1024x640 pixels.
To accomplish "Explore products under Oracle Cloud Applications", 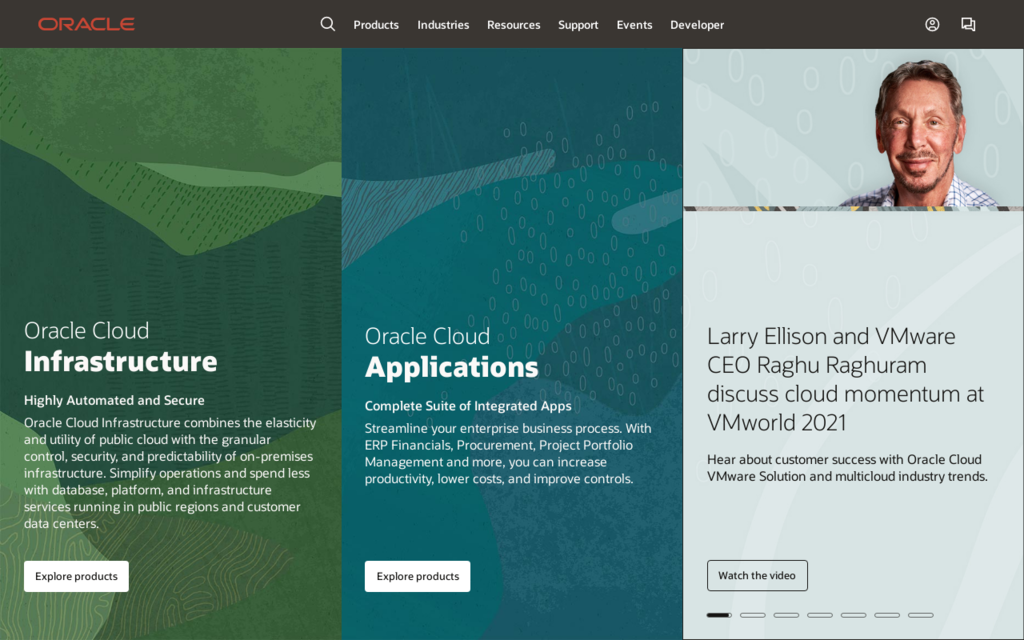I will (x=417, y=576).
